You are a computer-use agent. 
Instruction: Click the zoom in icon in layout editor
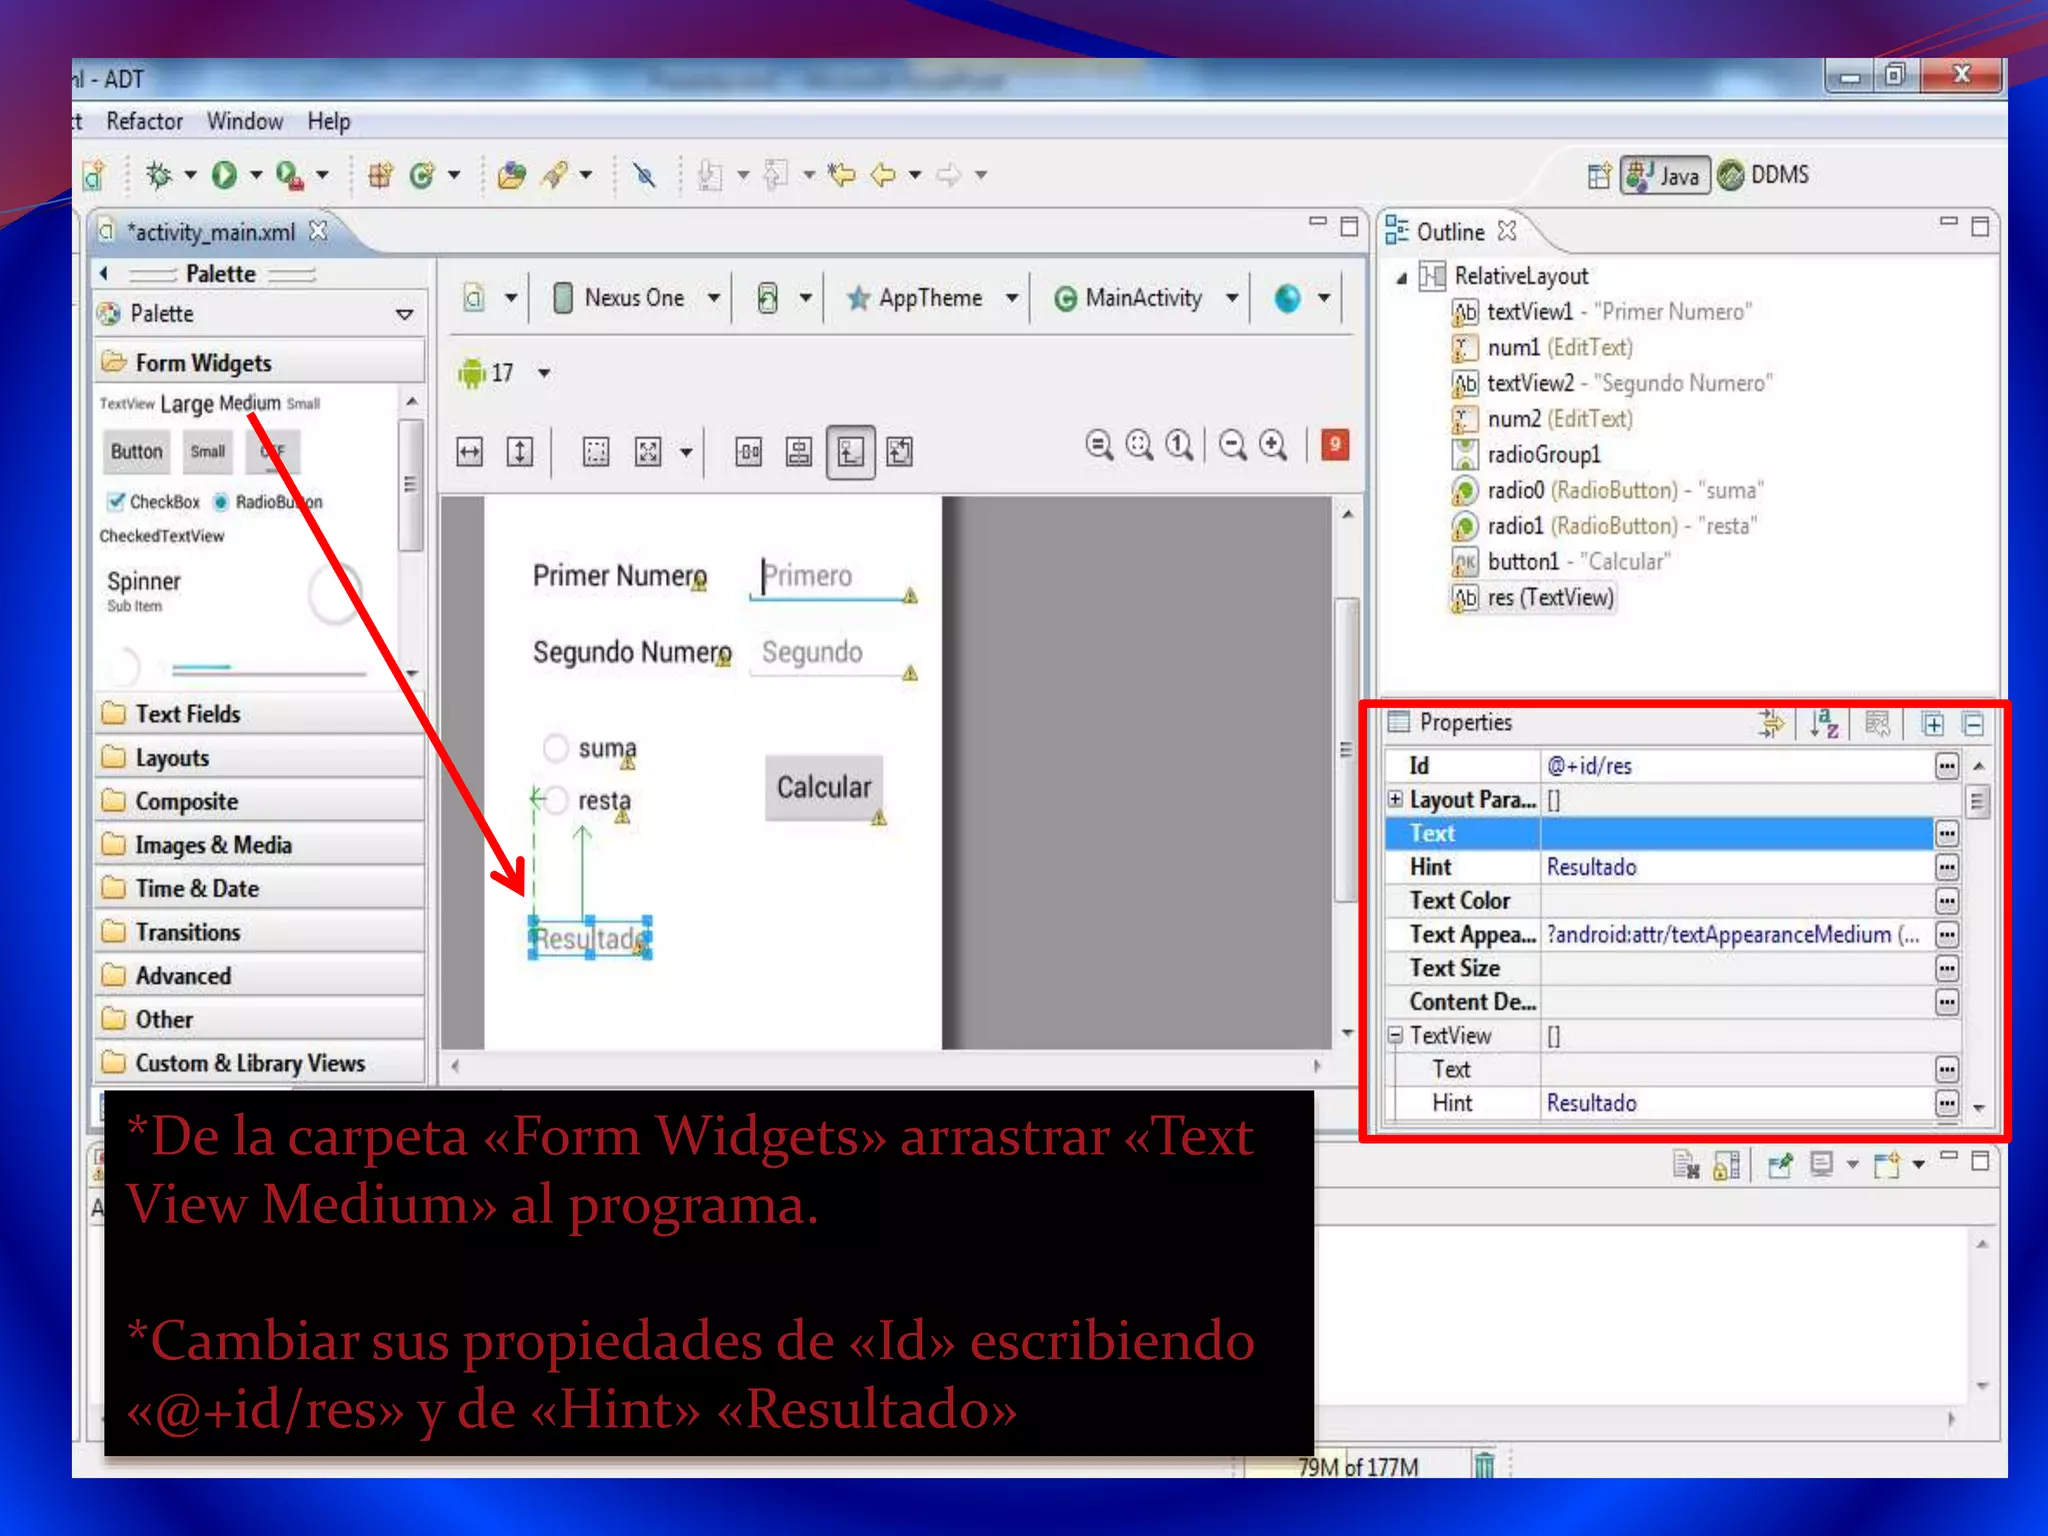click(x=1273, y=445)
